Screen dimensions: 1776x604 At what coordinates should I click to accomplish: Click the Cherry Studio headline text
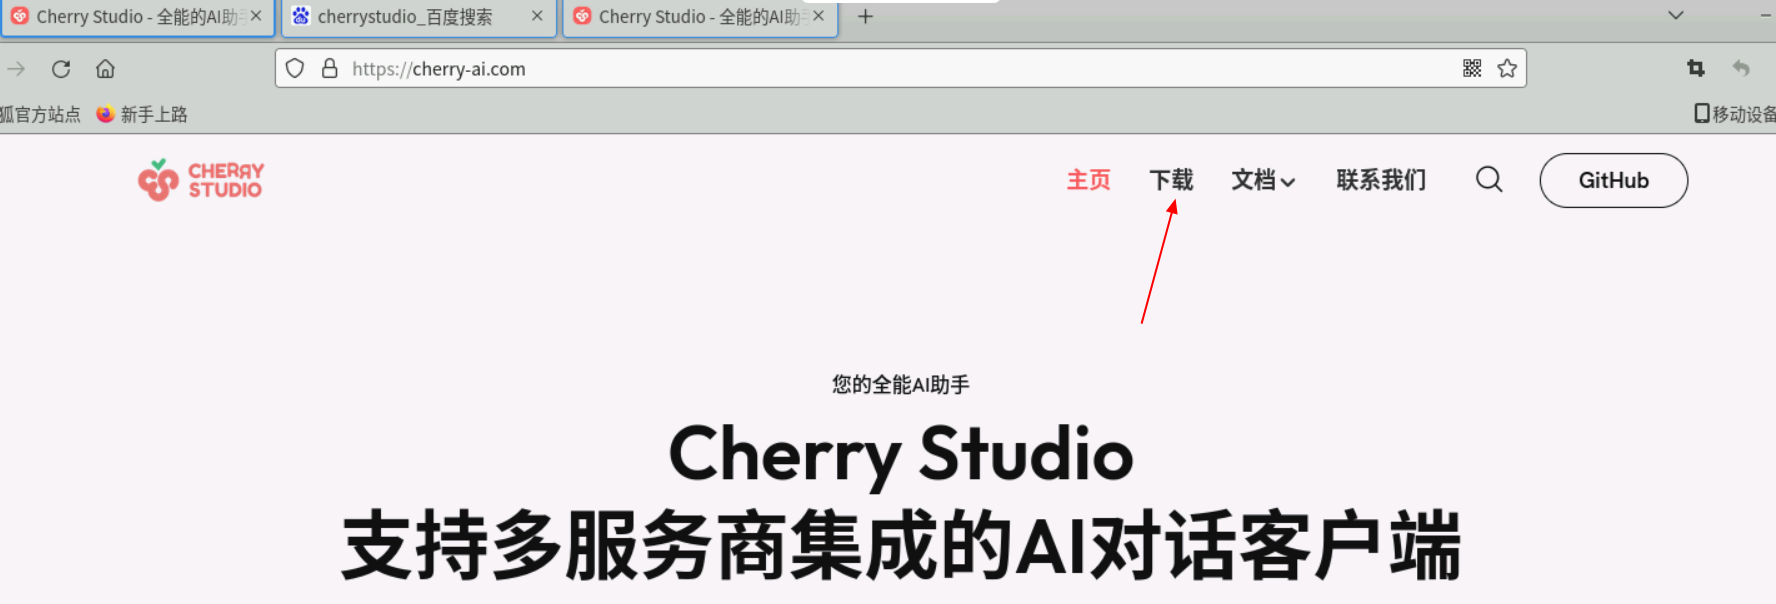tap(900, 454)
